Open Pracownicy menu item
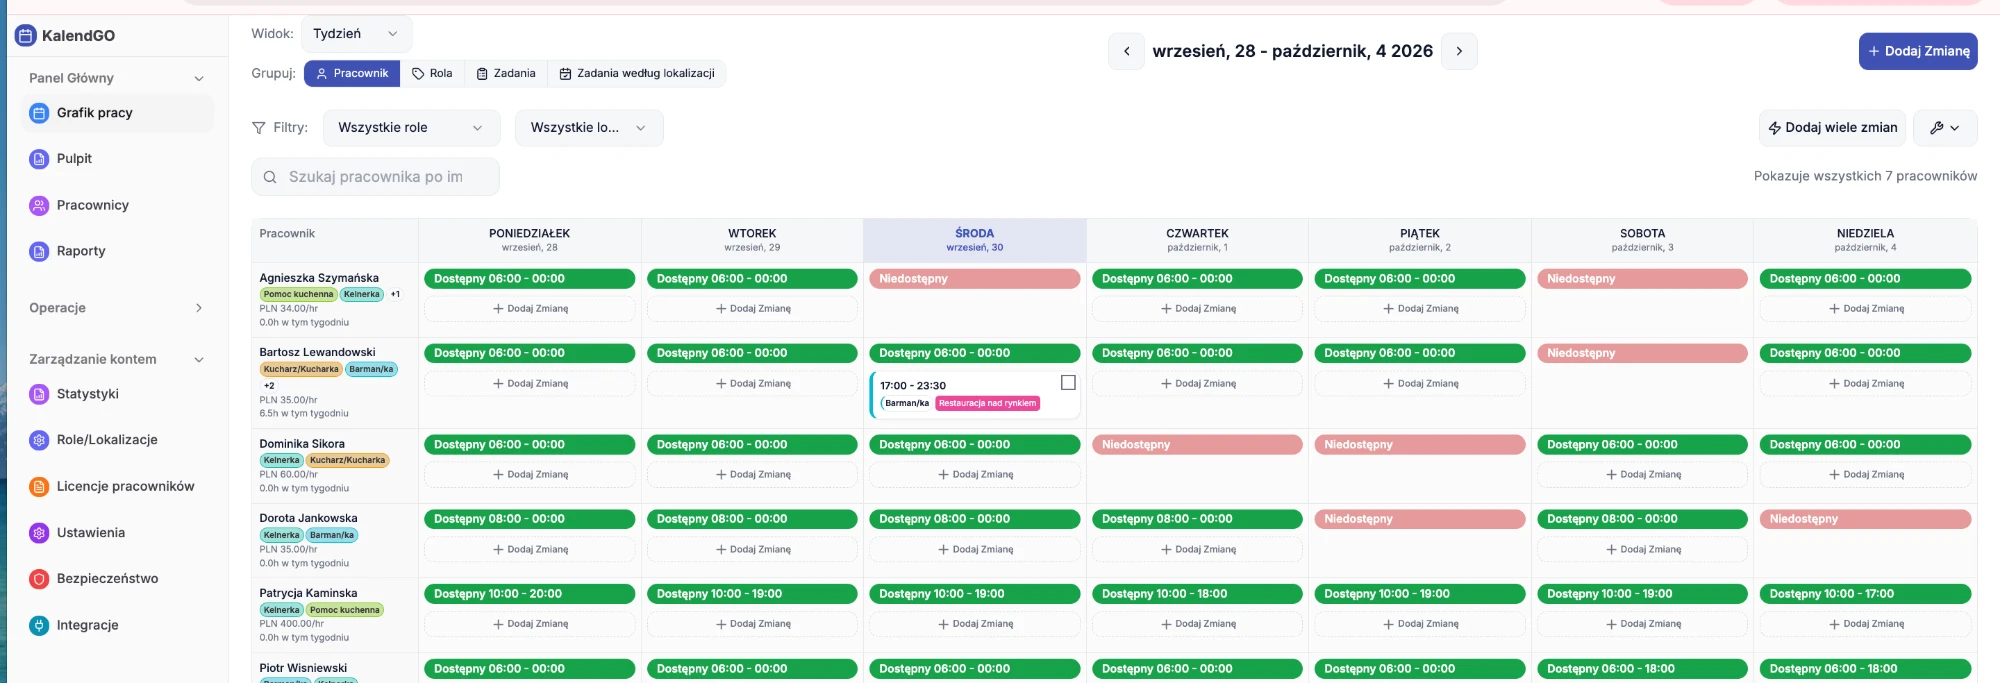The width and height of the screenshot is (2000, 683). click(118, 205)
